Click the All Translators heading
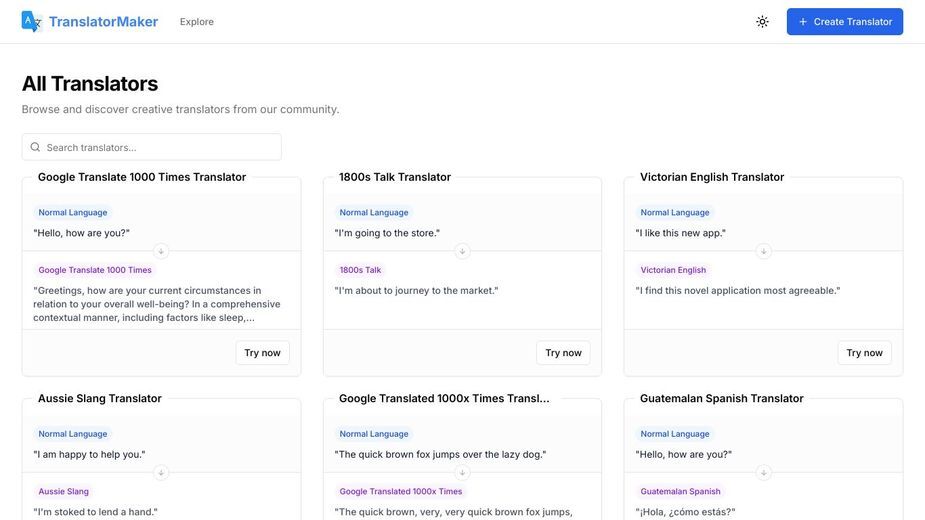Viewport: 925px width, 520px height. click(90, 84)
